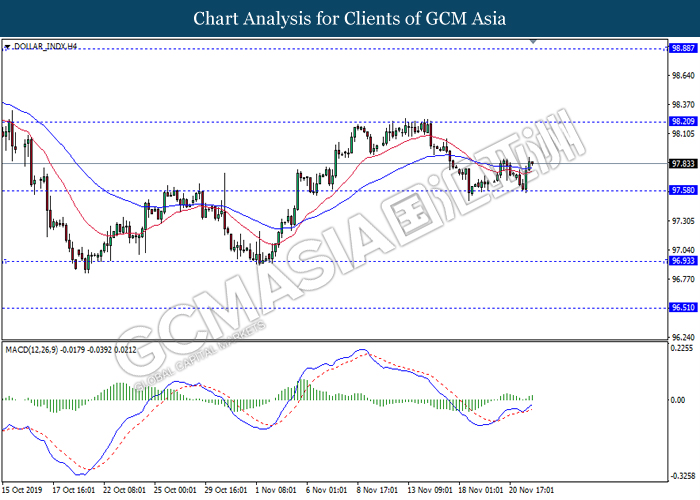Click the 98.105 price scale value
Image resolution: width=700 pixels, height=500 pixels.
click(x=683, y=134)
